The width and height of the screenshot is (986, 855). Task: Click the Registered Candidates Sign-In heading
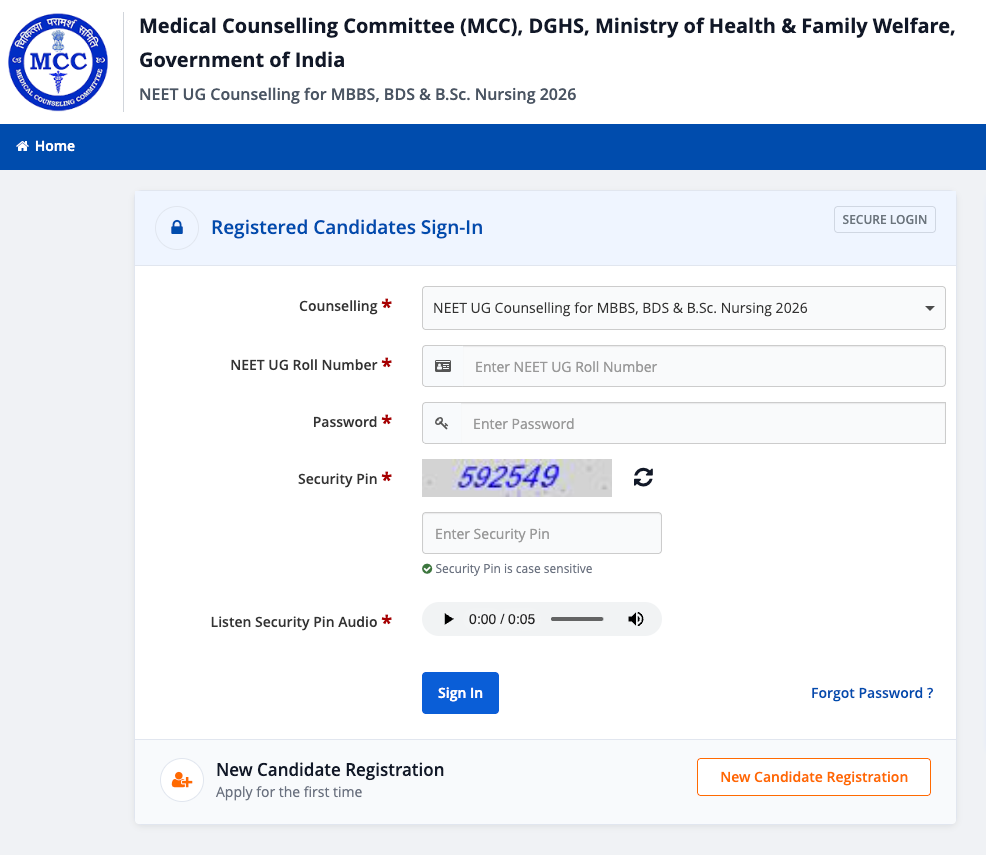347,228
